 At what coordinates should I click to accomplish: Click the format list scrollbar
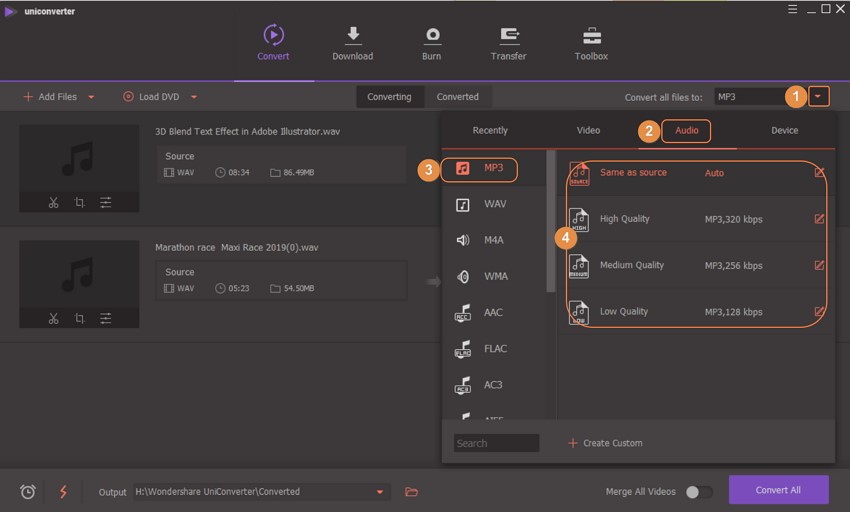(x=551, y=220)
